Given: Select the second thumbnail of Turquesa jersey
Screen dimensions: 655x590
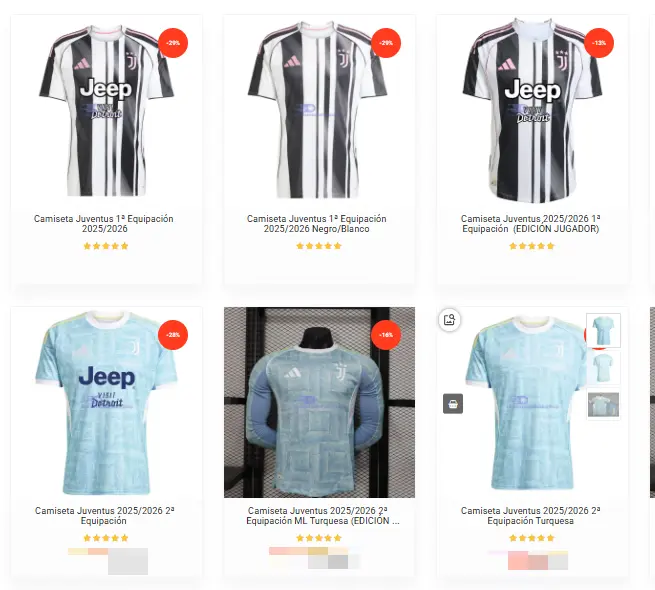Looking at the screenshot, I should 603,367.
